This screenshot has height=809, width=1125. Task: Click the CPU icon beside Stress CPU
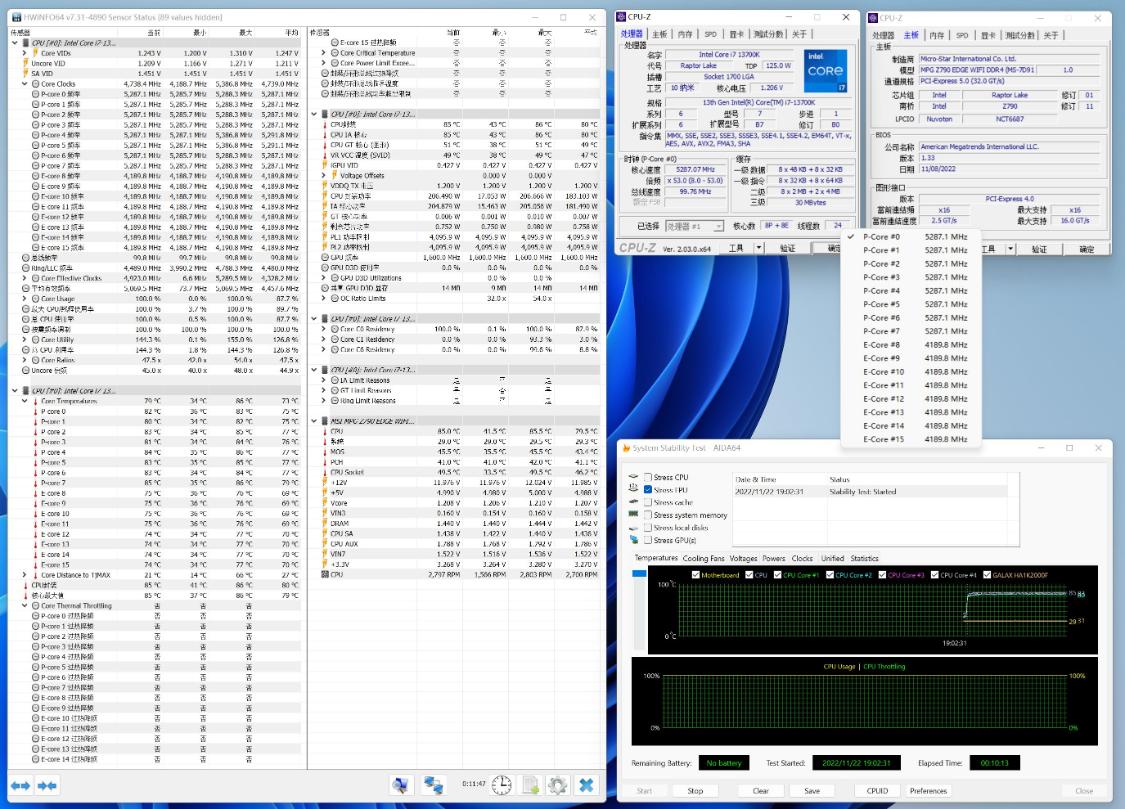pyautogui.click(x=633, y=475)
